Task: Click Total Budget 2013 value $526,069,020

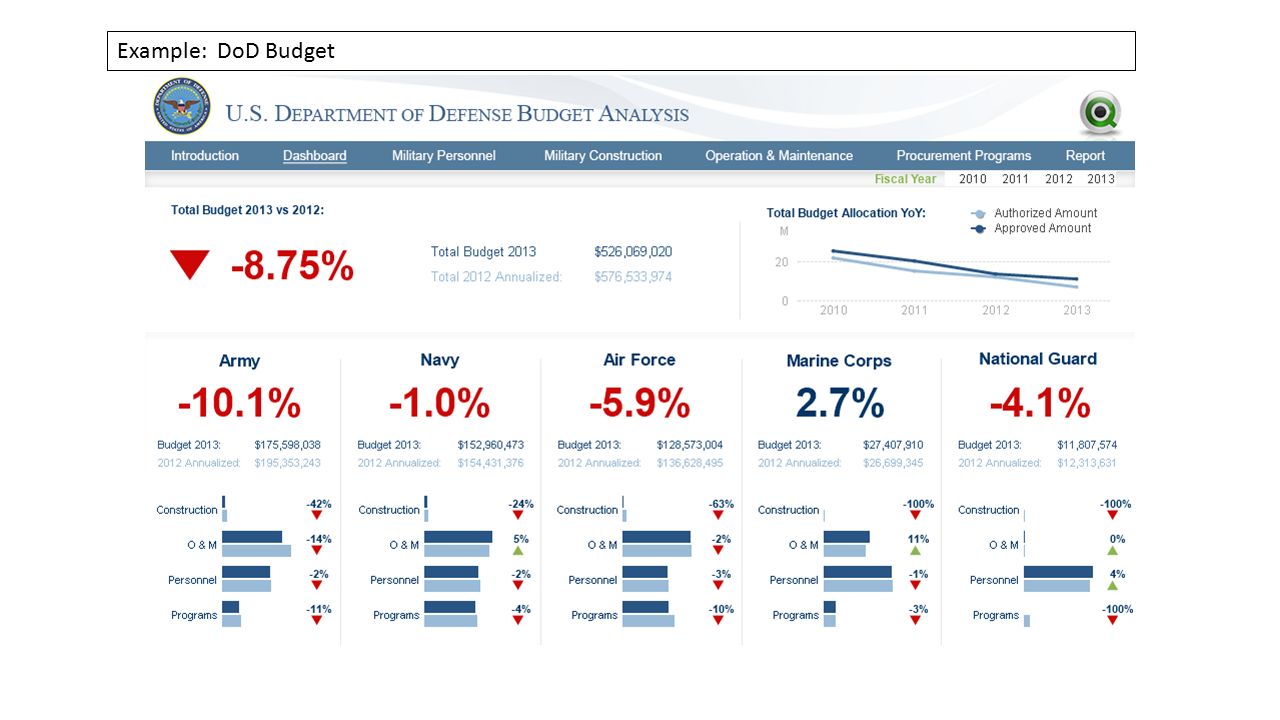Action: (633, 252)
